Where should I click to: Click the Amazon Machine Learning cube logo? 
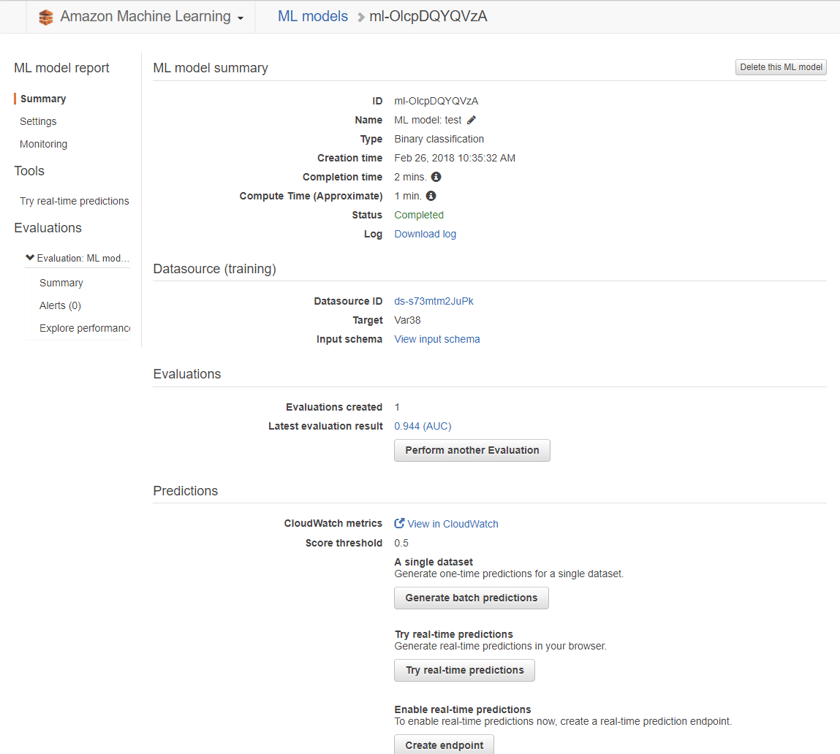[46, 17]
